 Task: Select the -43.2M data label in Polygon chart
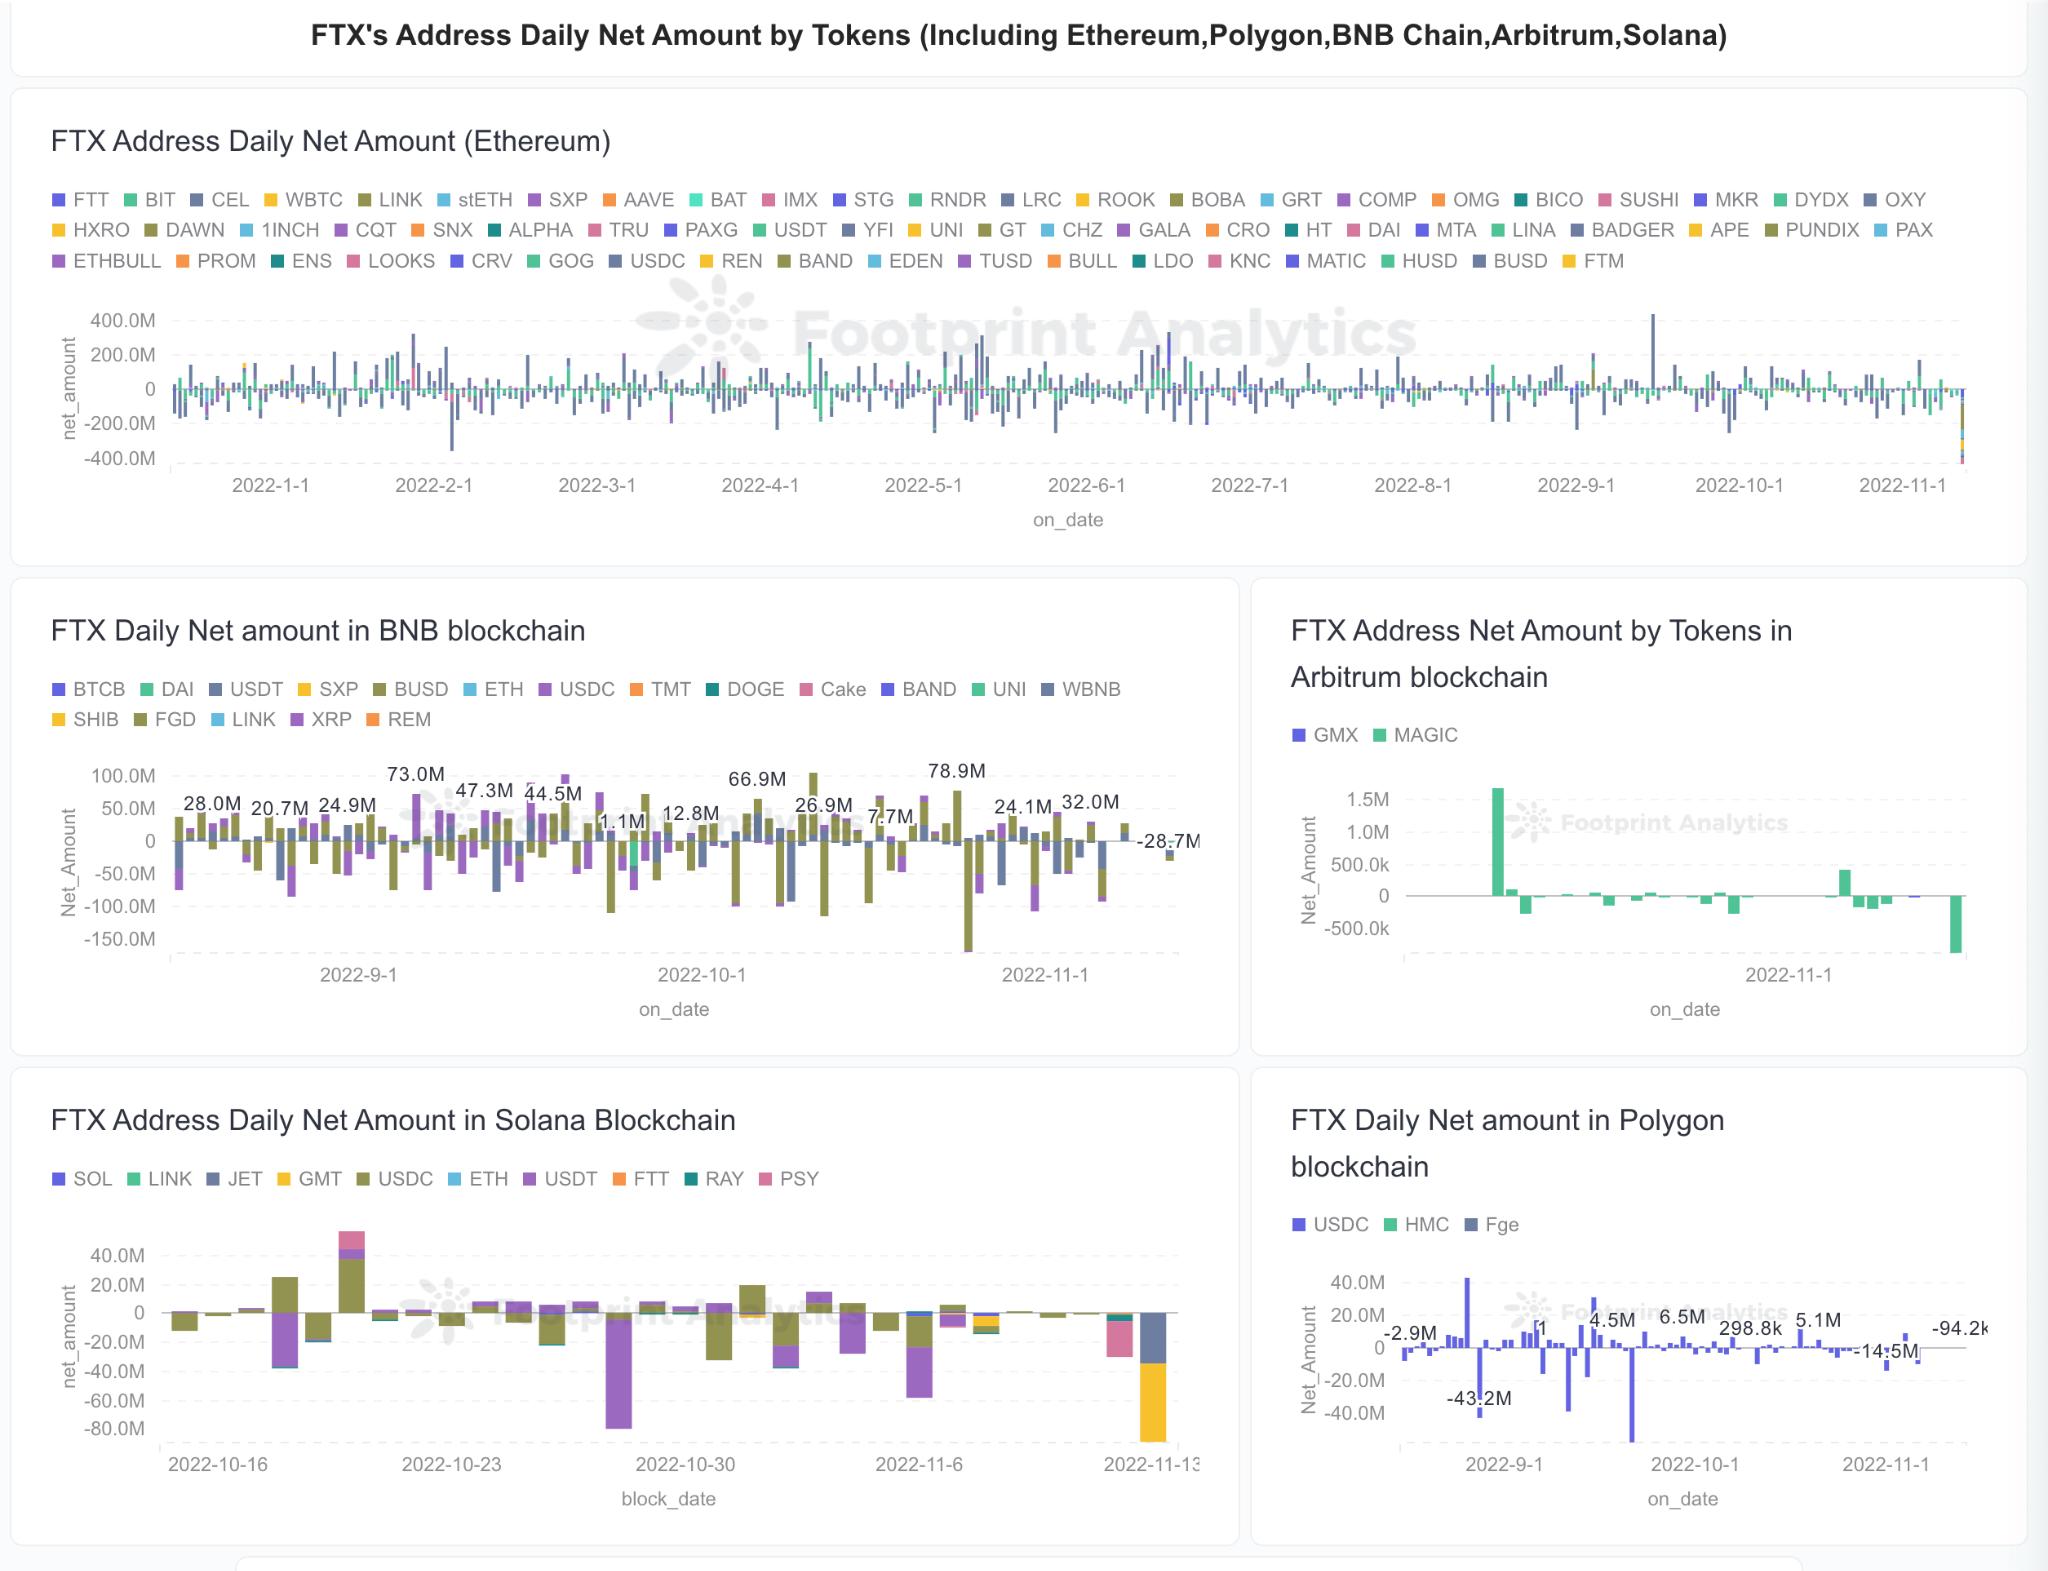pyautogui.click(x=1479, y=1398)
